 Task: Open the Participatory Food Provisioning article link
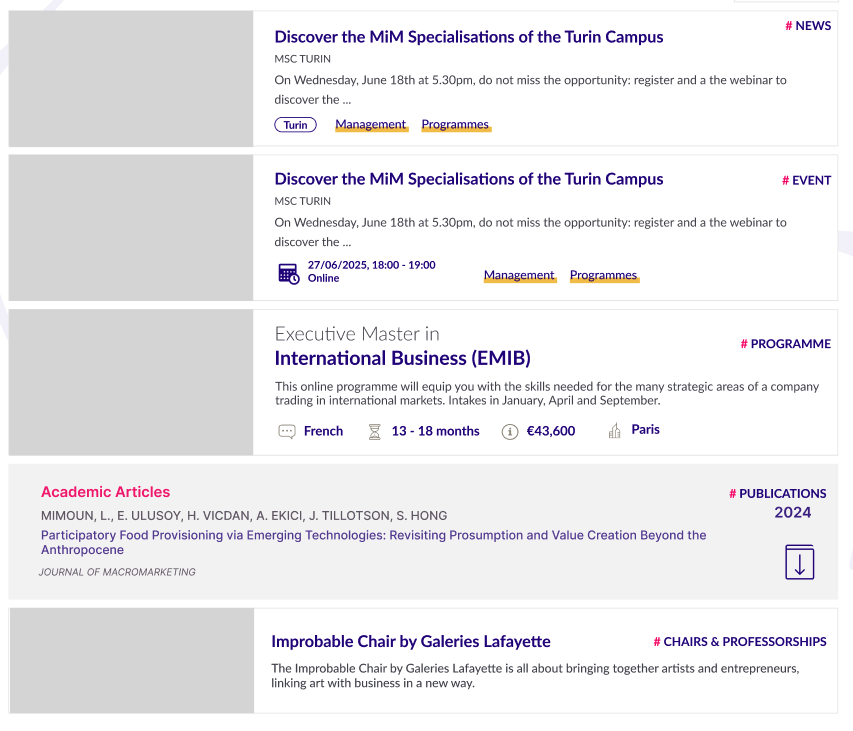373,542
